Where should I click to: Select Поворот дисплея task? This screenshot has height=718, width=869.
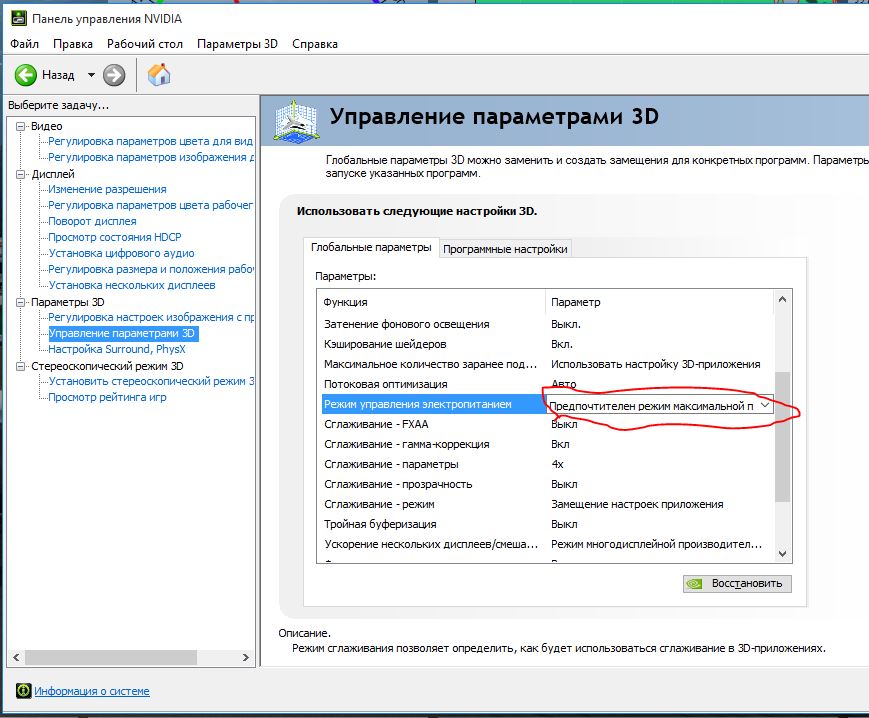point(92,221)
